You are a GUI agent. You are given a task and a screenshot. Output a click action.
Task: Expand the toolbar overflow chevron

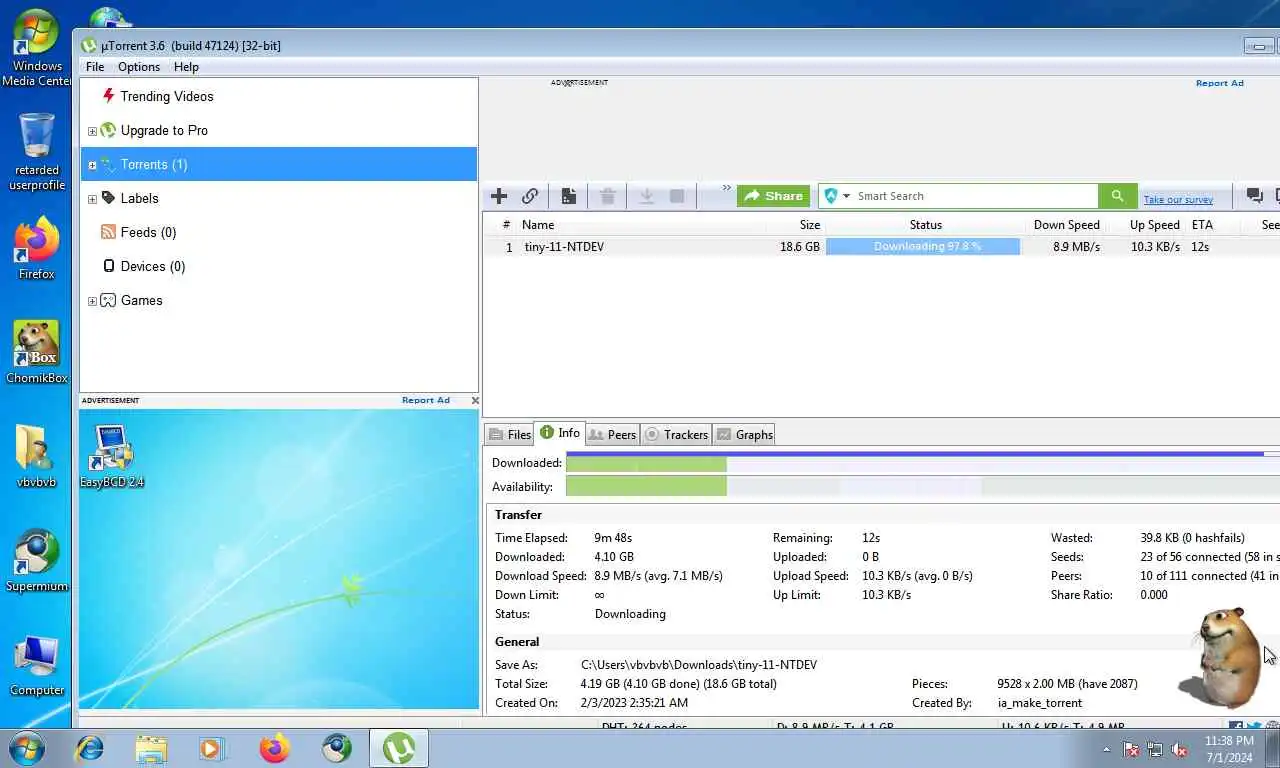(727, 189)
